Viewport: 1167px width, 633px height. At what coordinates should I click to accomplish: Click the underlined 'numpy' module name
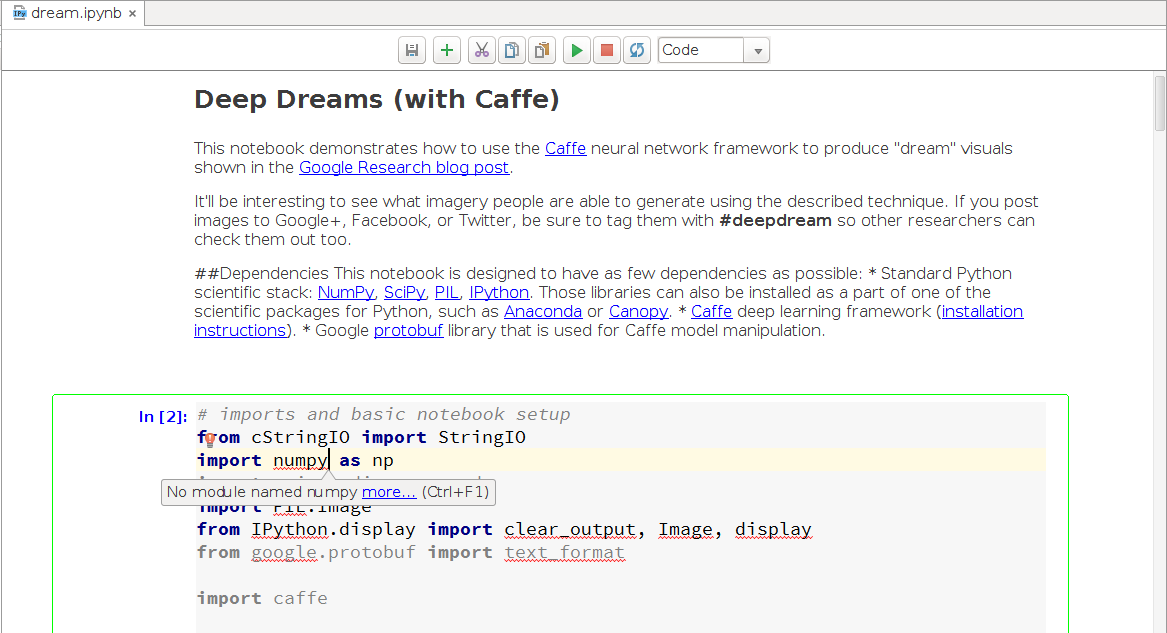301,460
